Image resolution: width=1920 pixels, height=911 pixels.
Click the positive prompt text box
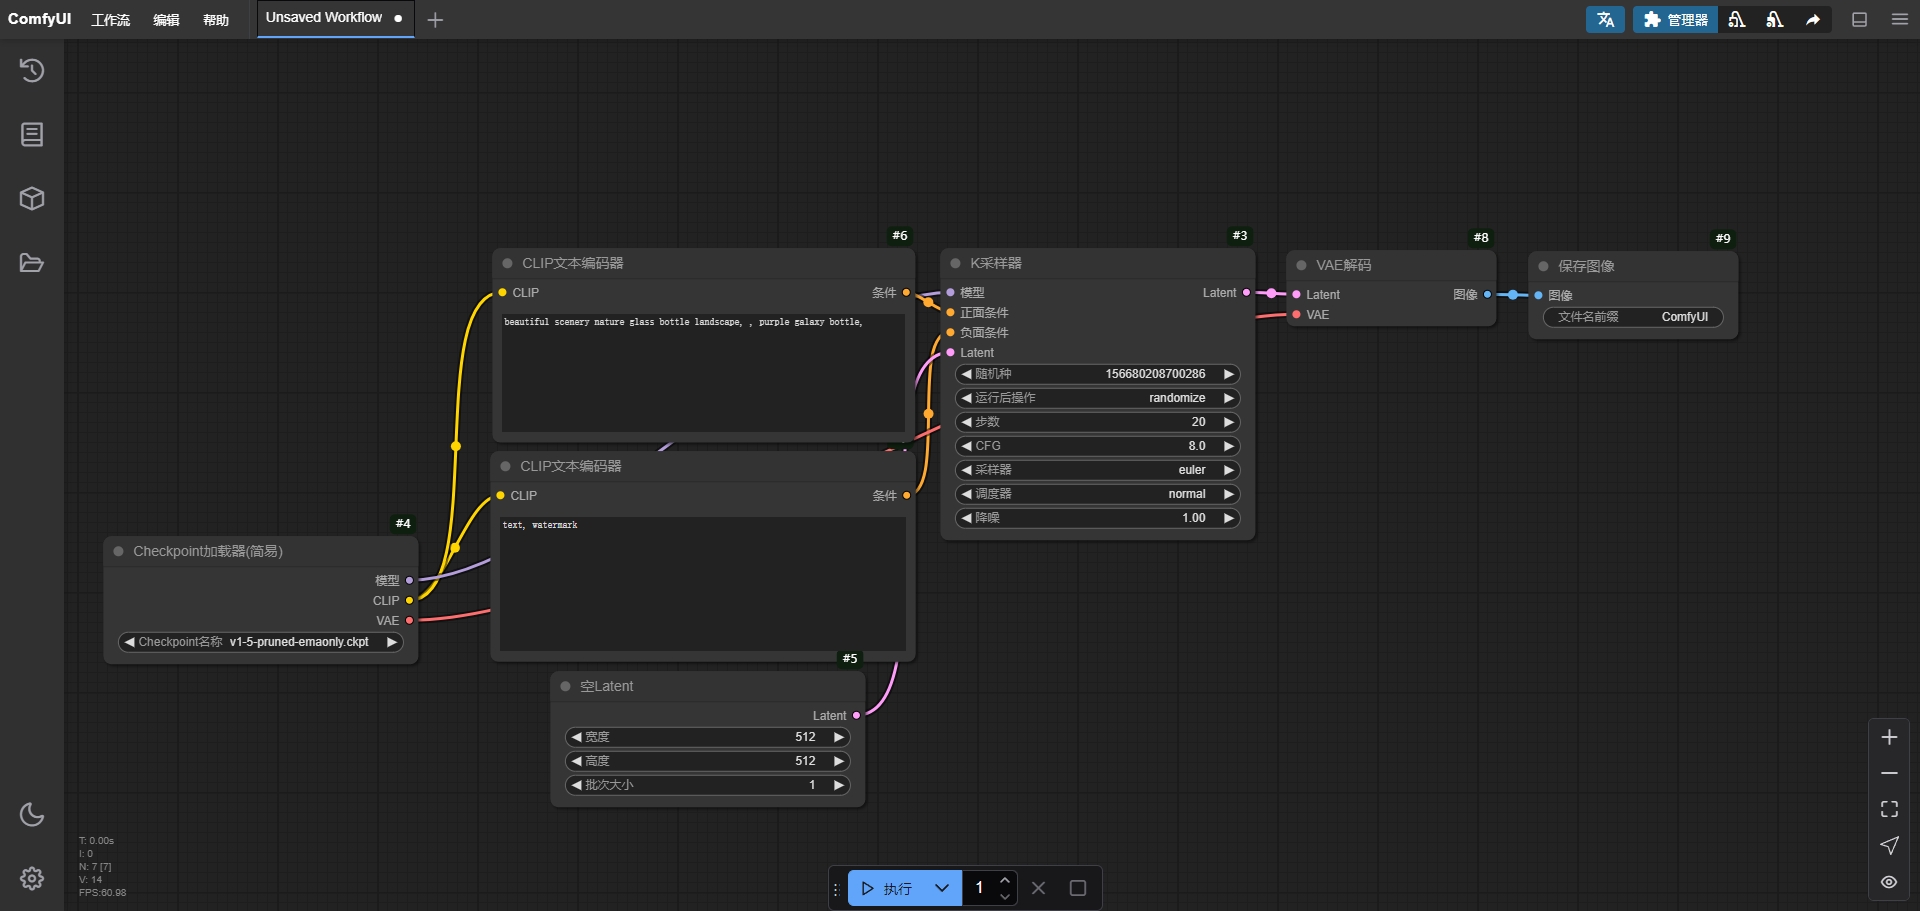point(703,373)
